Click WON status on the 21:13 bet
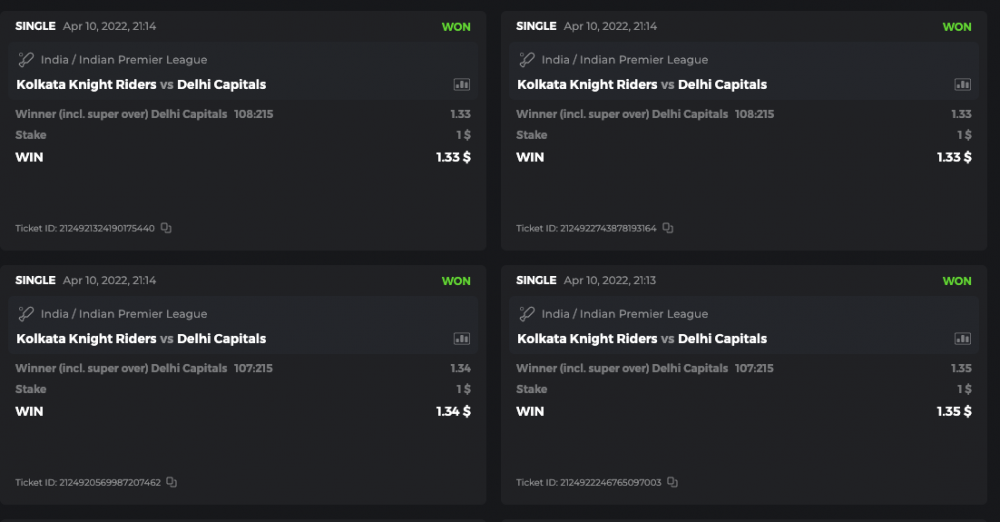The width and height of the screenshot is (1000, 522). [x=957, y=281]
